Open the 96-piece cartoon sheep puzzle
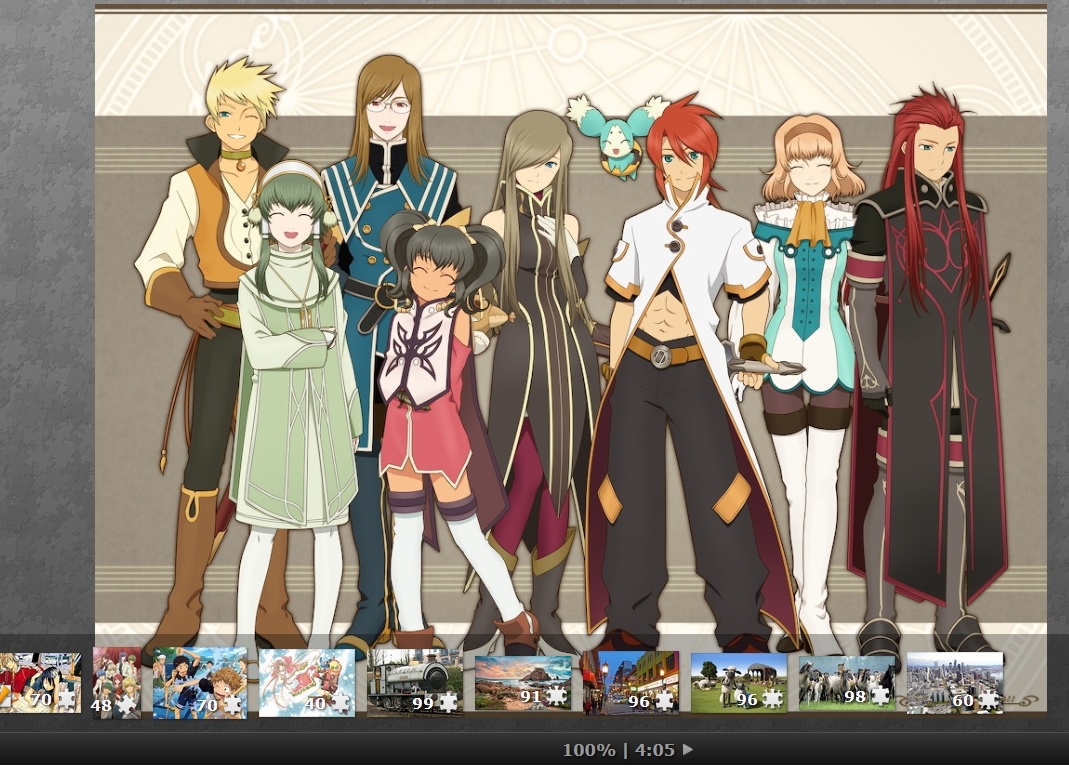Viewport: 1069px width, 769px height. 739,682
